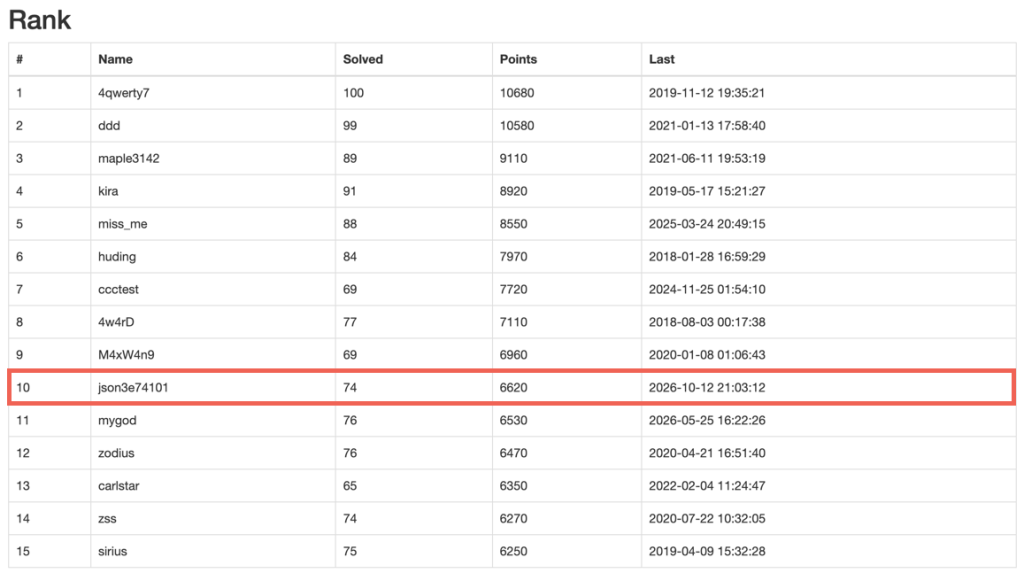Click solved count 84 for huding
Viewport: 1024px width, 573px height.
(x=350, y=256)
